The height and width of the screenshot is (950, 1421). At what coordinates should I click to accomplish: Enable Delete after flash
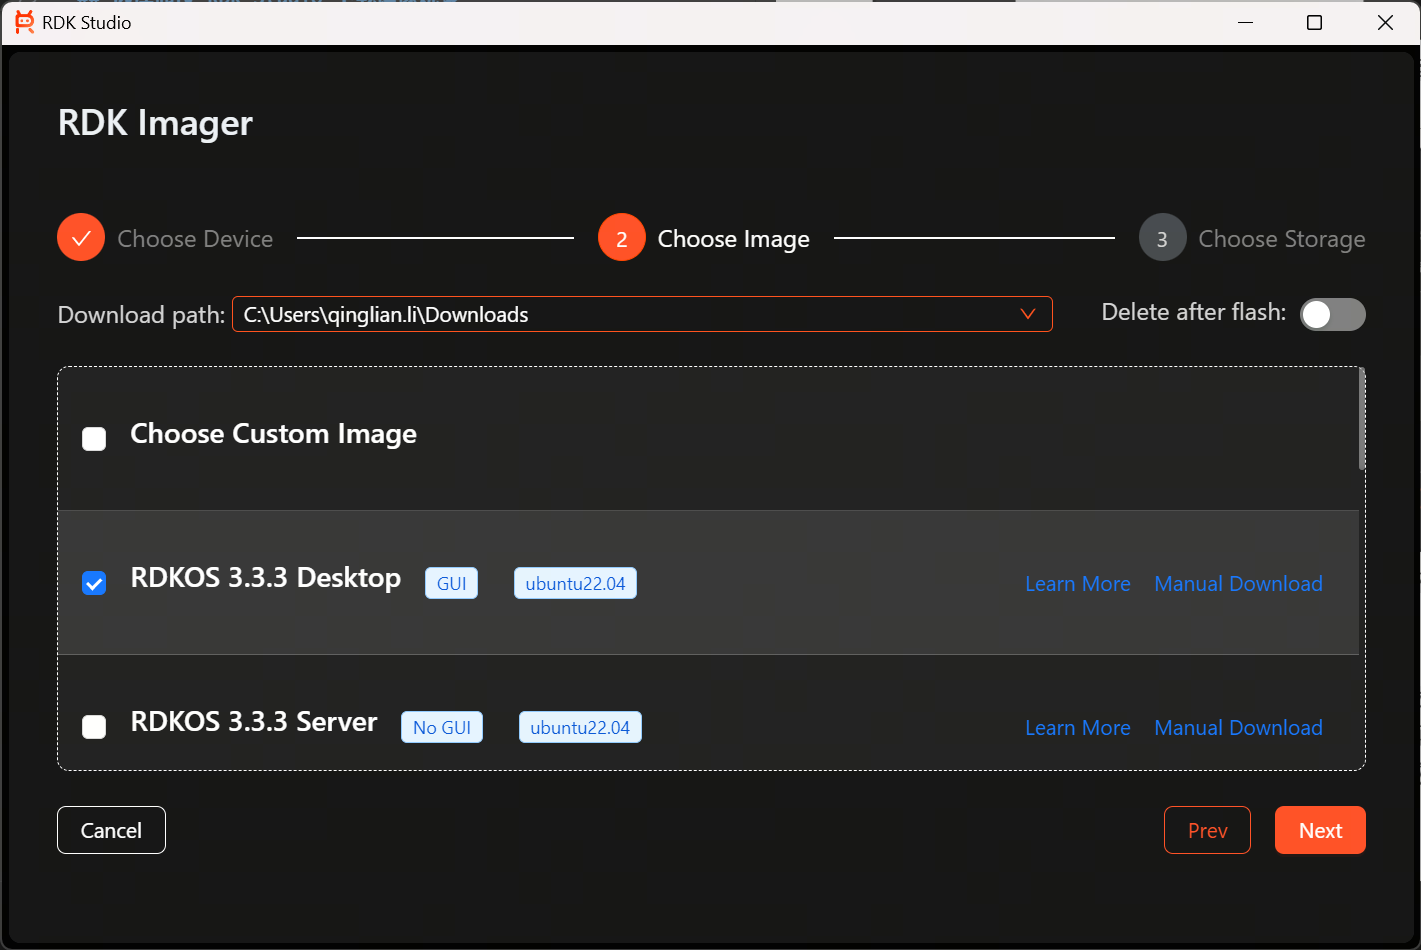[1332, 314]
